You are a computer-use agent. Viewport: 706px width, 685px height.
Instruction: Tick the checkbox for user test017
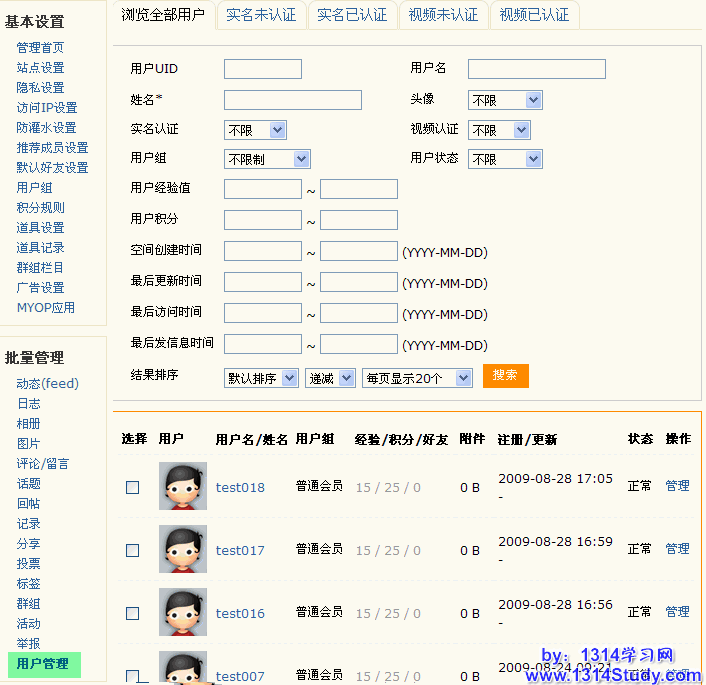(x=133, y=550)
